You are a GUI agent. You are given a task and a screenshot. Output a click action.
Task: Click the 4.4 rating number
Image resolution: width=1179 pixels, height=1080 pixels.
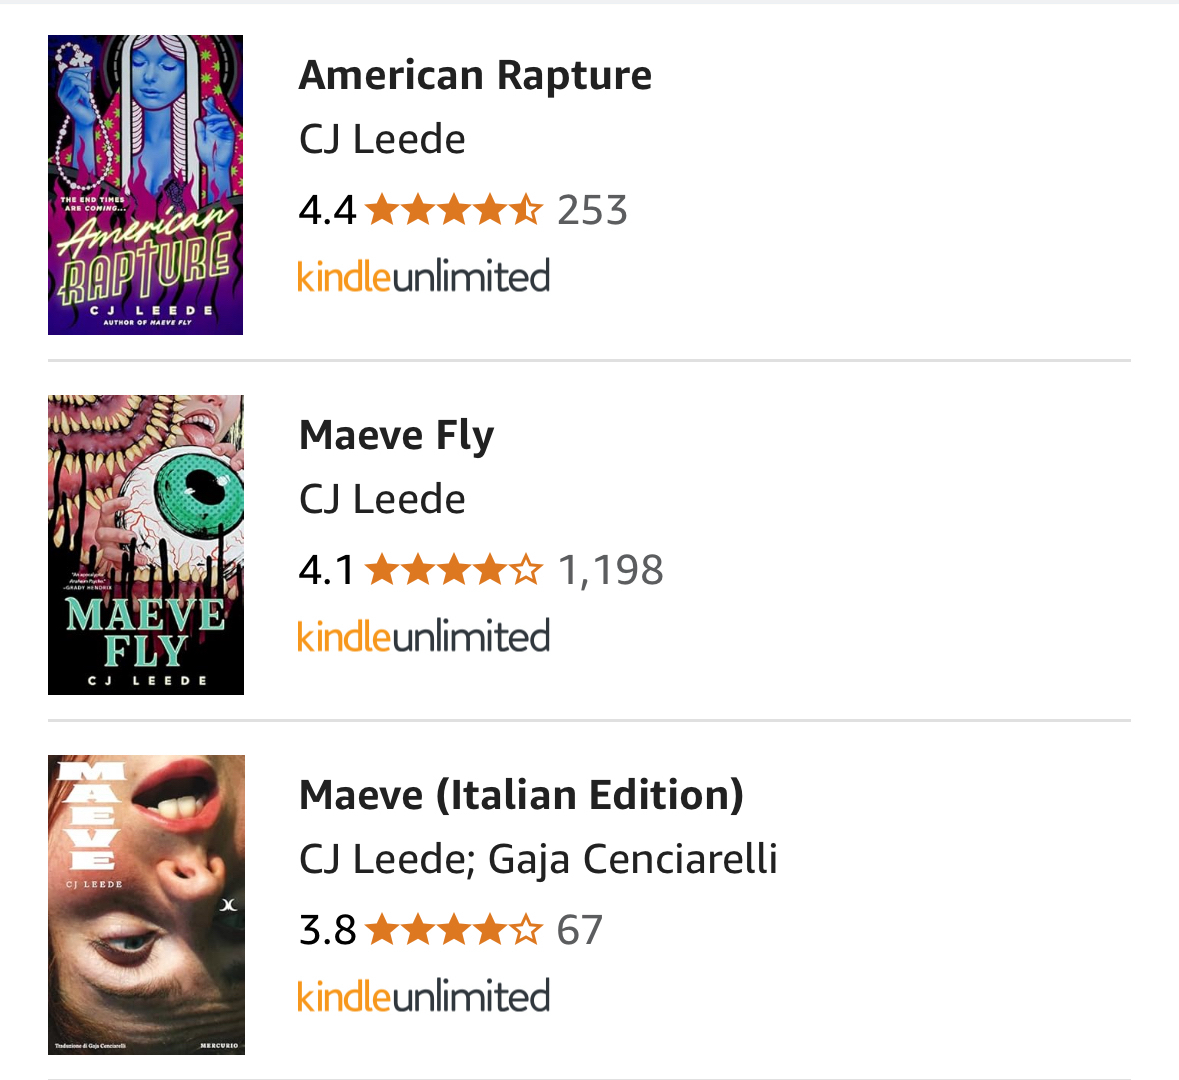327,210
